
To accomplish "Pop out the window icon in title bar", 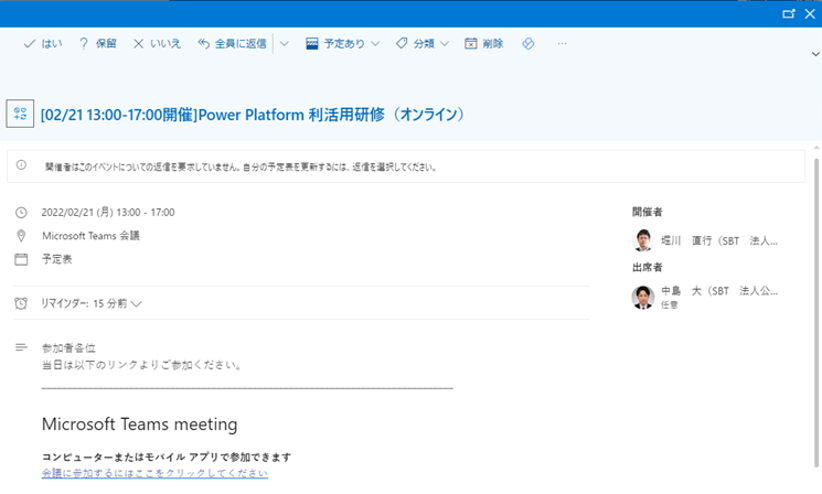I will click(788, 14).
